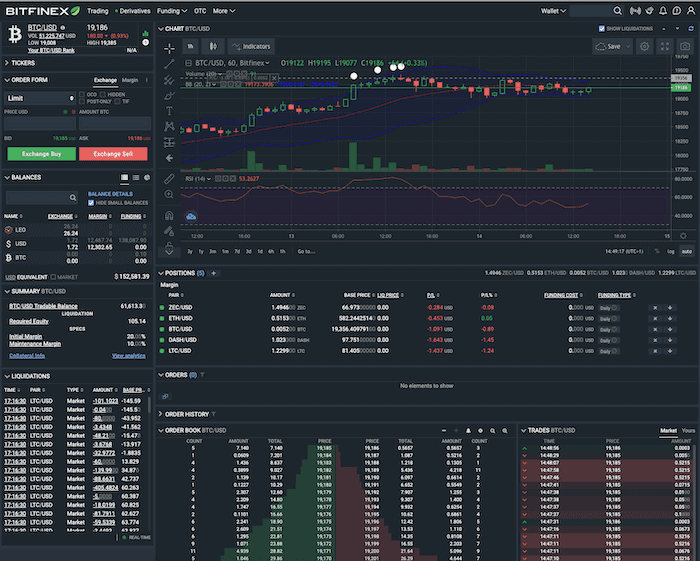700x561 pixels.
Task: Tick the Post-Only checkbox
Action: click(x=82, y=102)
